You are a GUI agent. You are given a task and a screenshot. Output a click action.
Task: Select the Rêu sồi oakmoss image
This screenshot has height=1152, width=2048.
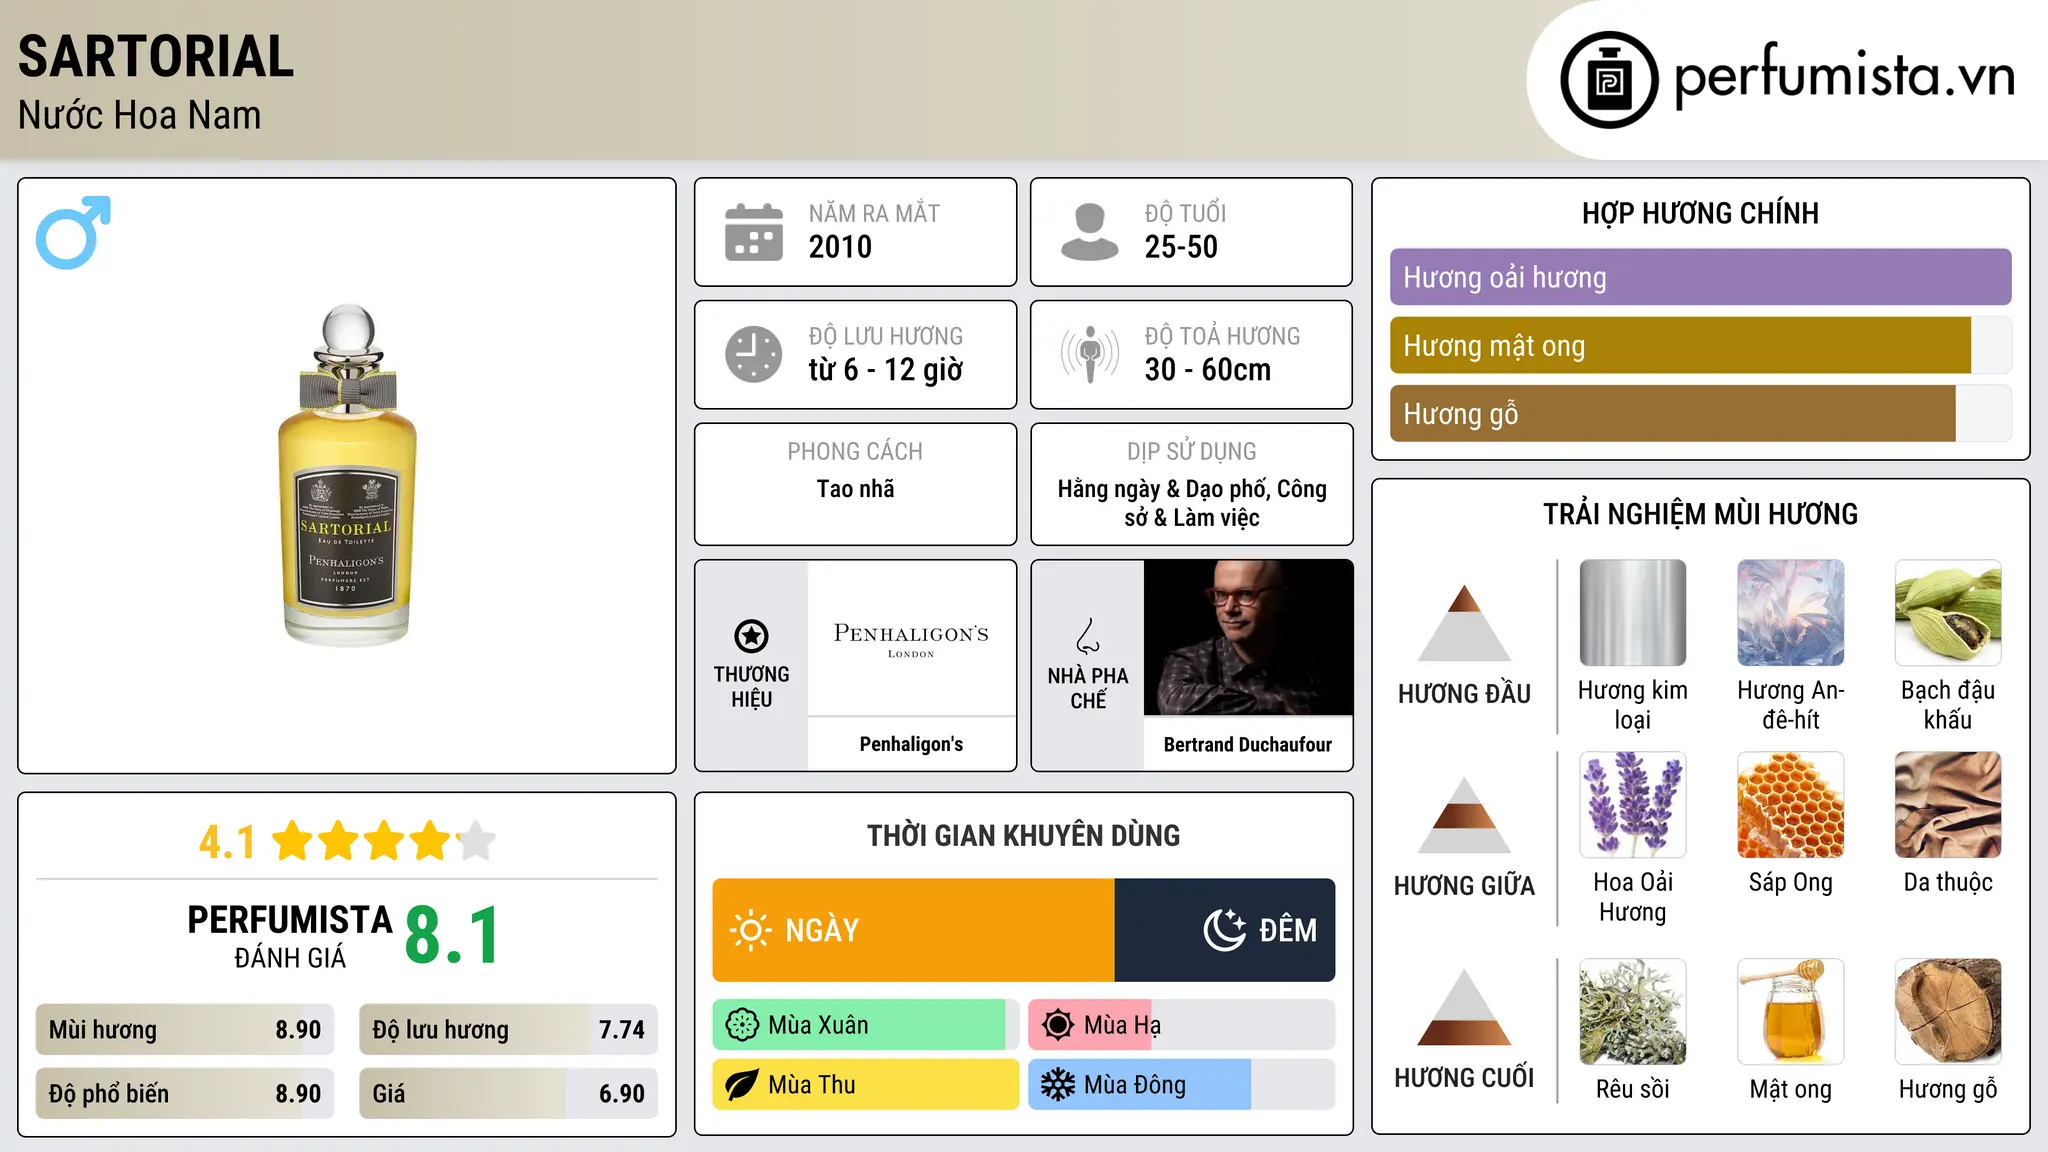coord(1632,1011)
